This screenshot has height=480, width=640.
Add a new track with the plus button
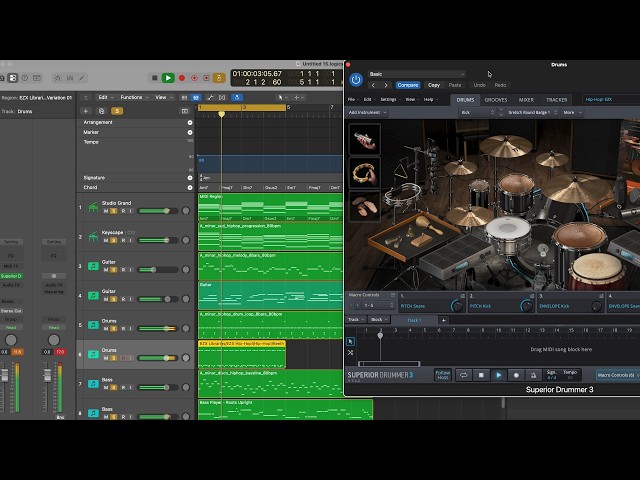point(86,111)
